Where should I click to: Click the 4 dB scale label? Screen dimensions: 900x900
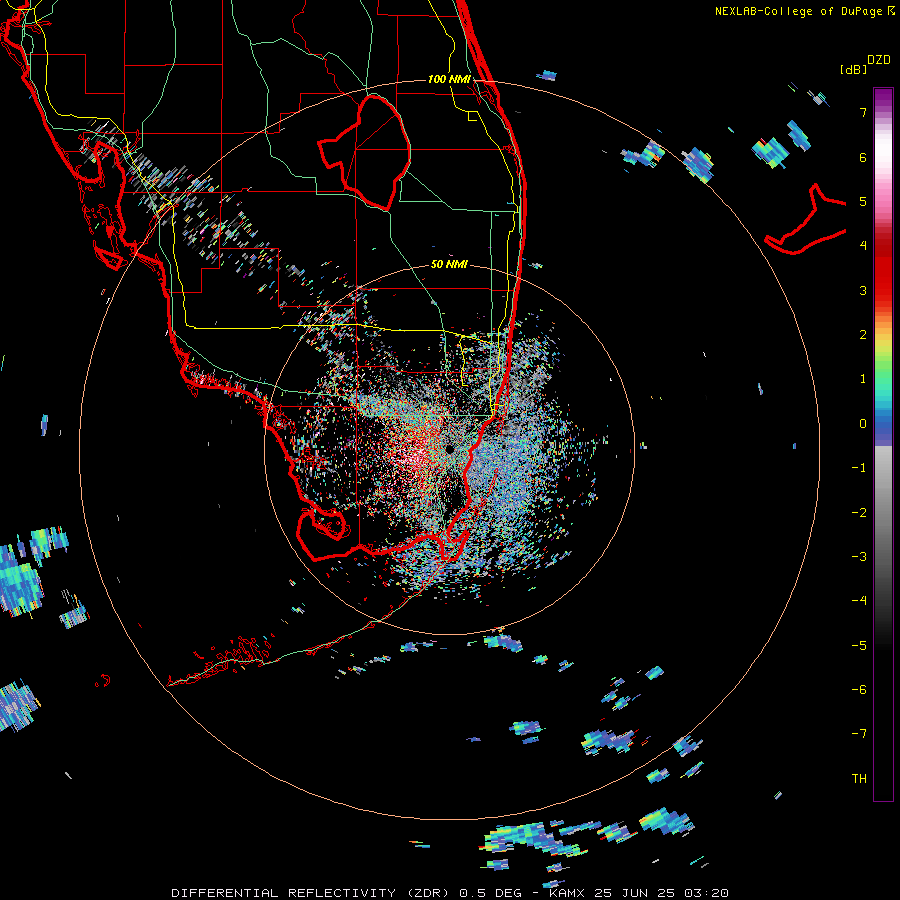click(x=863, y=245)
